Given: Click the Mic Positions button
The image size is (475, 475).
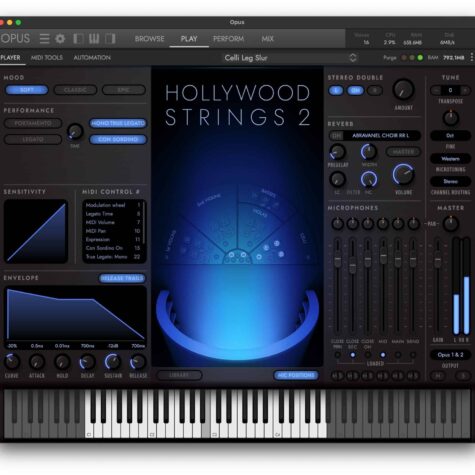Looking at the screenshot, I should pos(296,375).
